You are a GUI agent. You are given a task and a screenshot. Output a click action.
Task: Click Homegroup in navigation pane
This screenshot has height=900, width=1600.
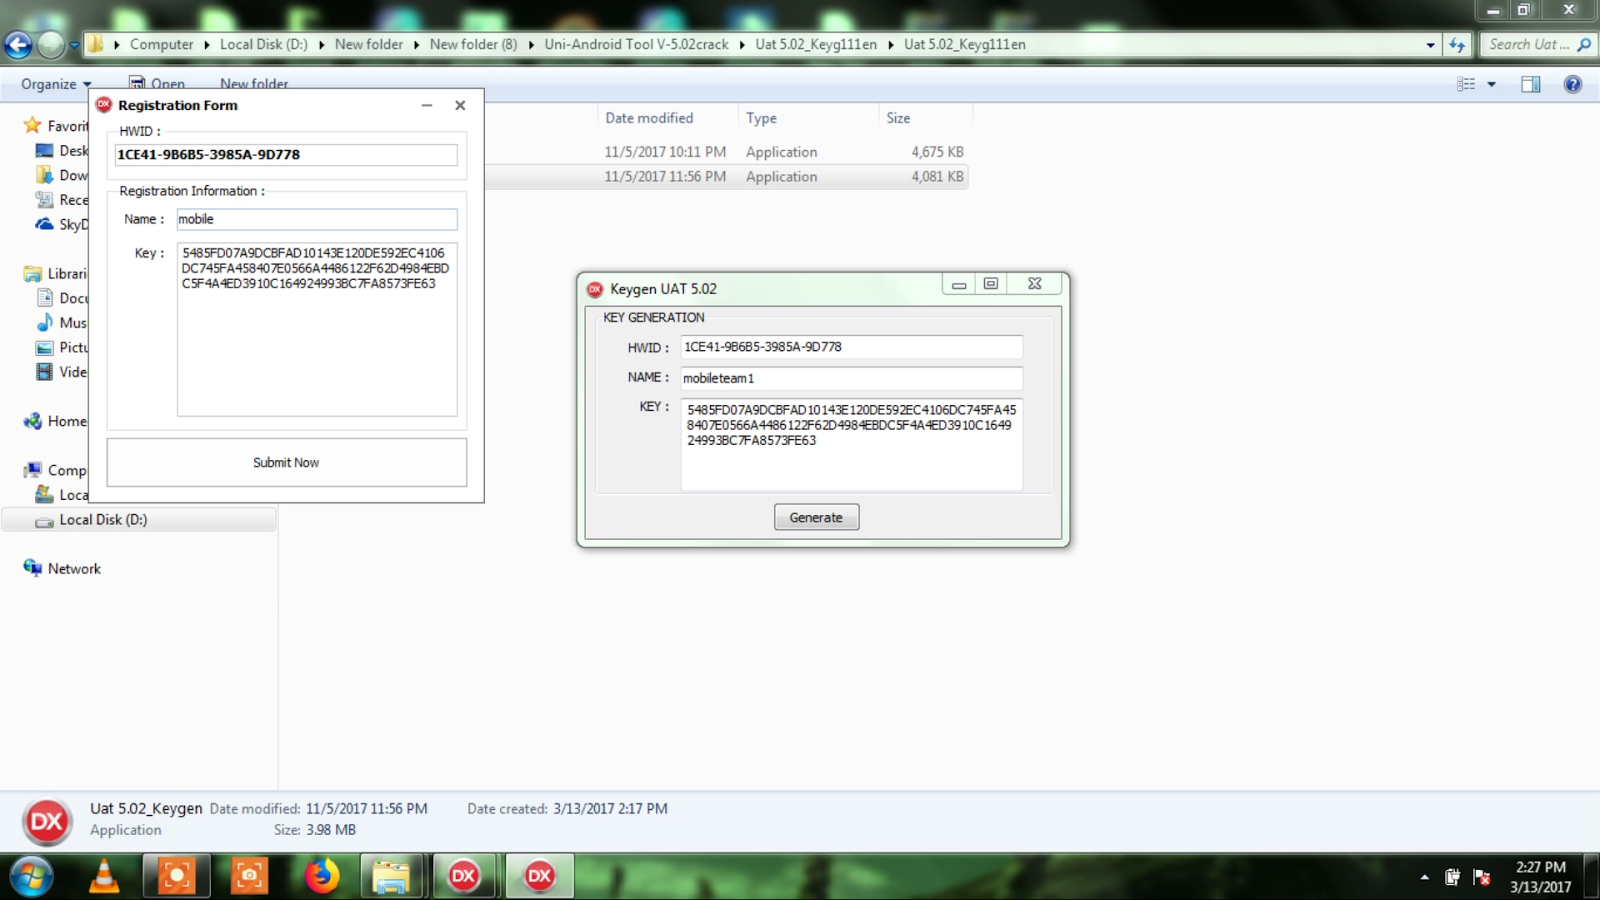click(55, 421)
